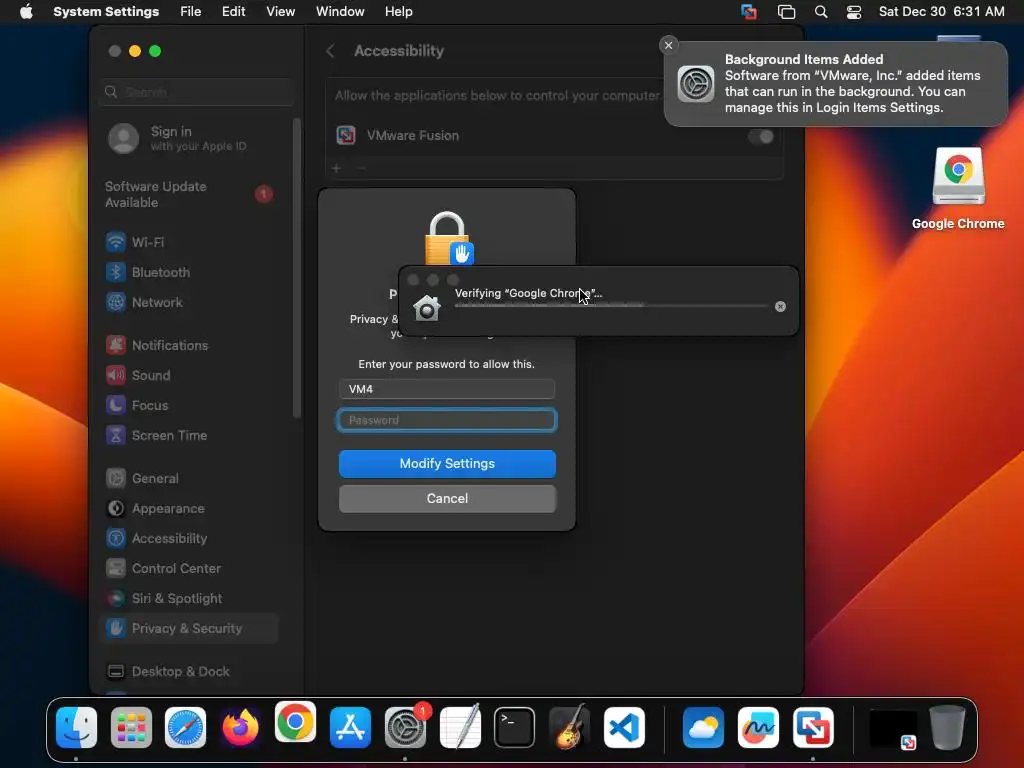1024x768 pixels.
Task: Select Screen Time in sidebar
Action: [x=189, y=436]
